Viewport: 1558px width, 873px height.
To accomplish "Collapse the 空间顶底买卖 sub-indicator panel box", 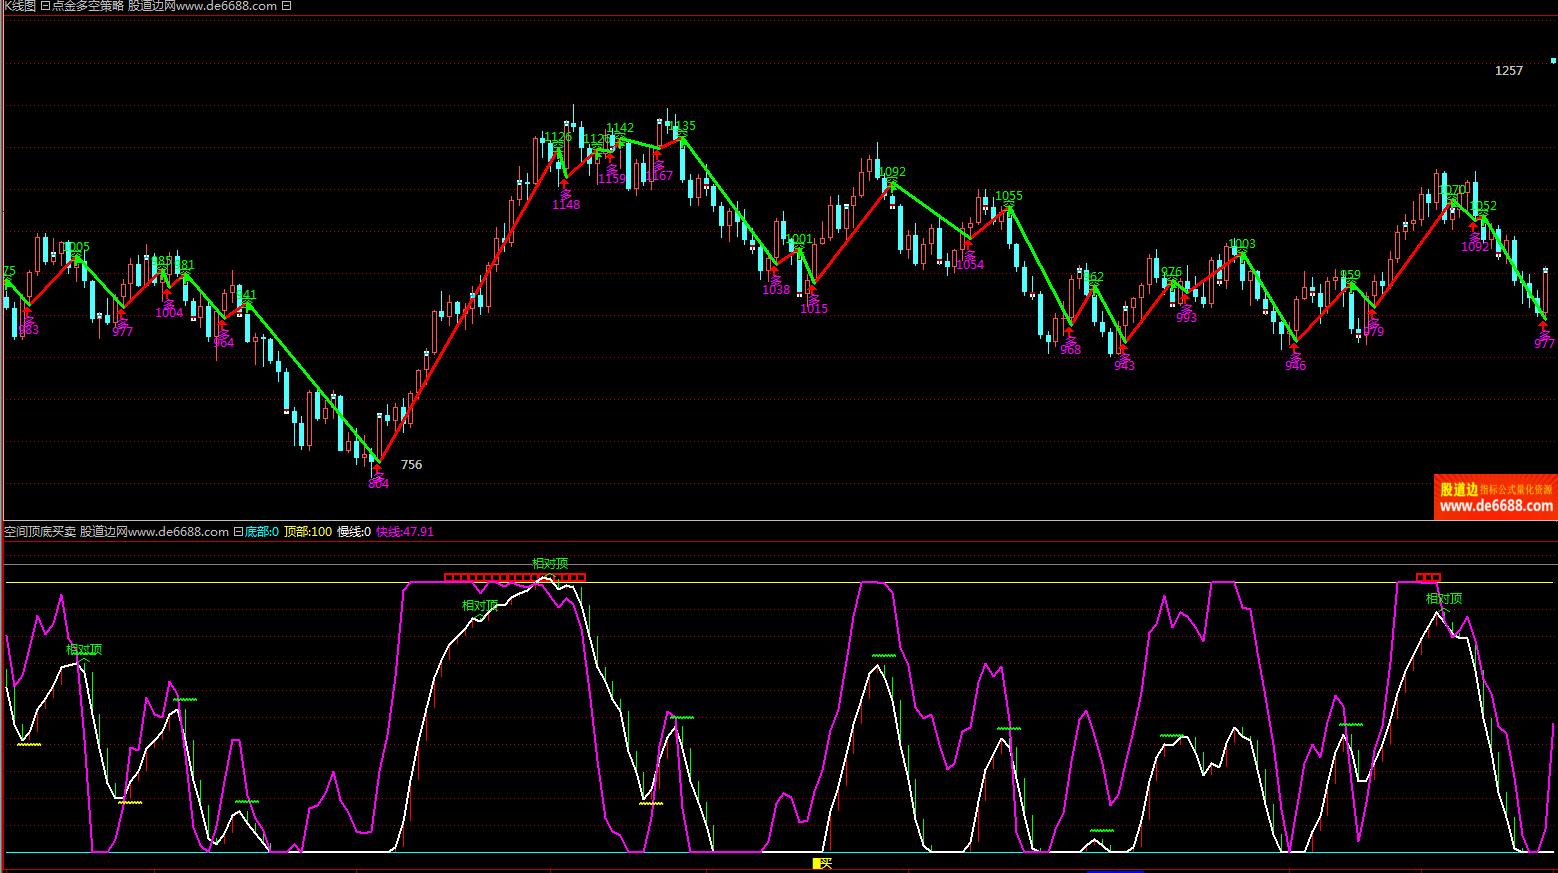I will pos(239,532).
